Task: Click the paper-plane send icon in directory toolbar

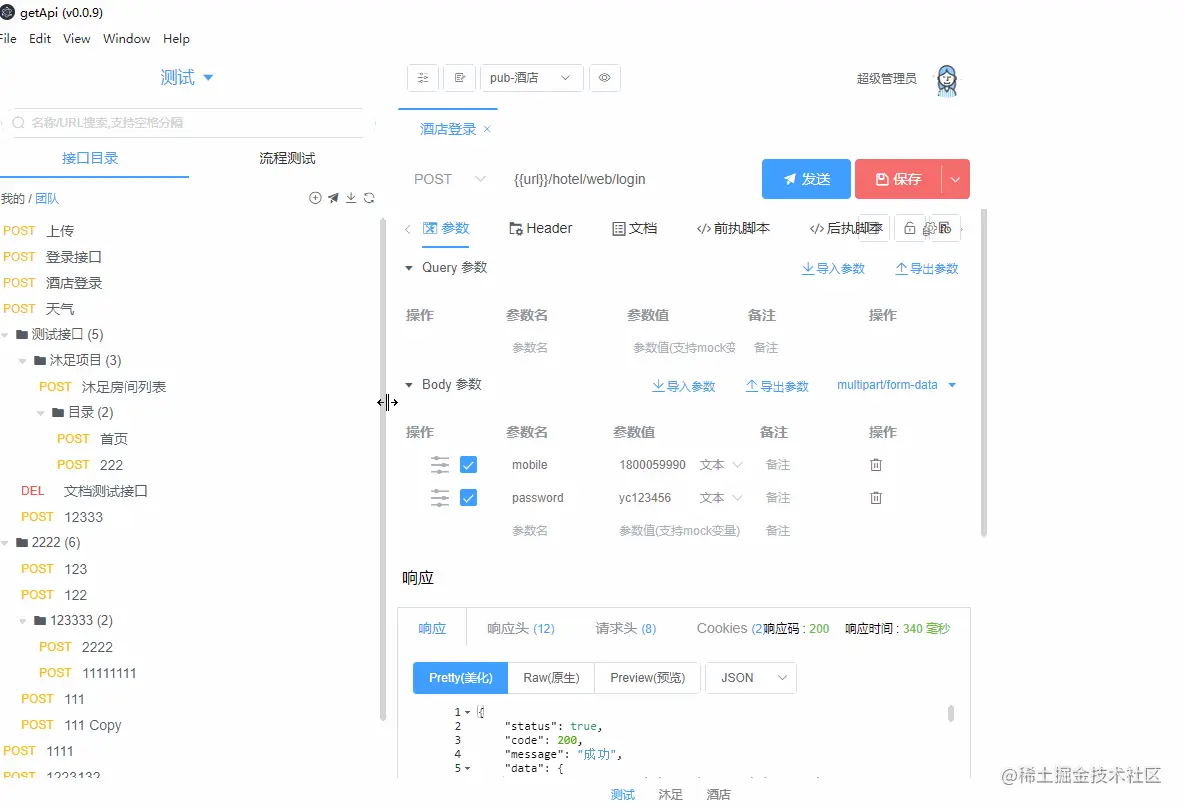Action: point(333,198)
